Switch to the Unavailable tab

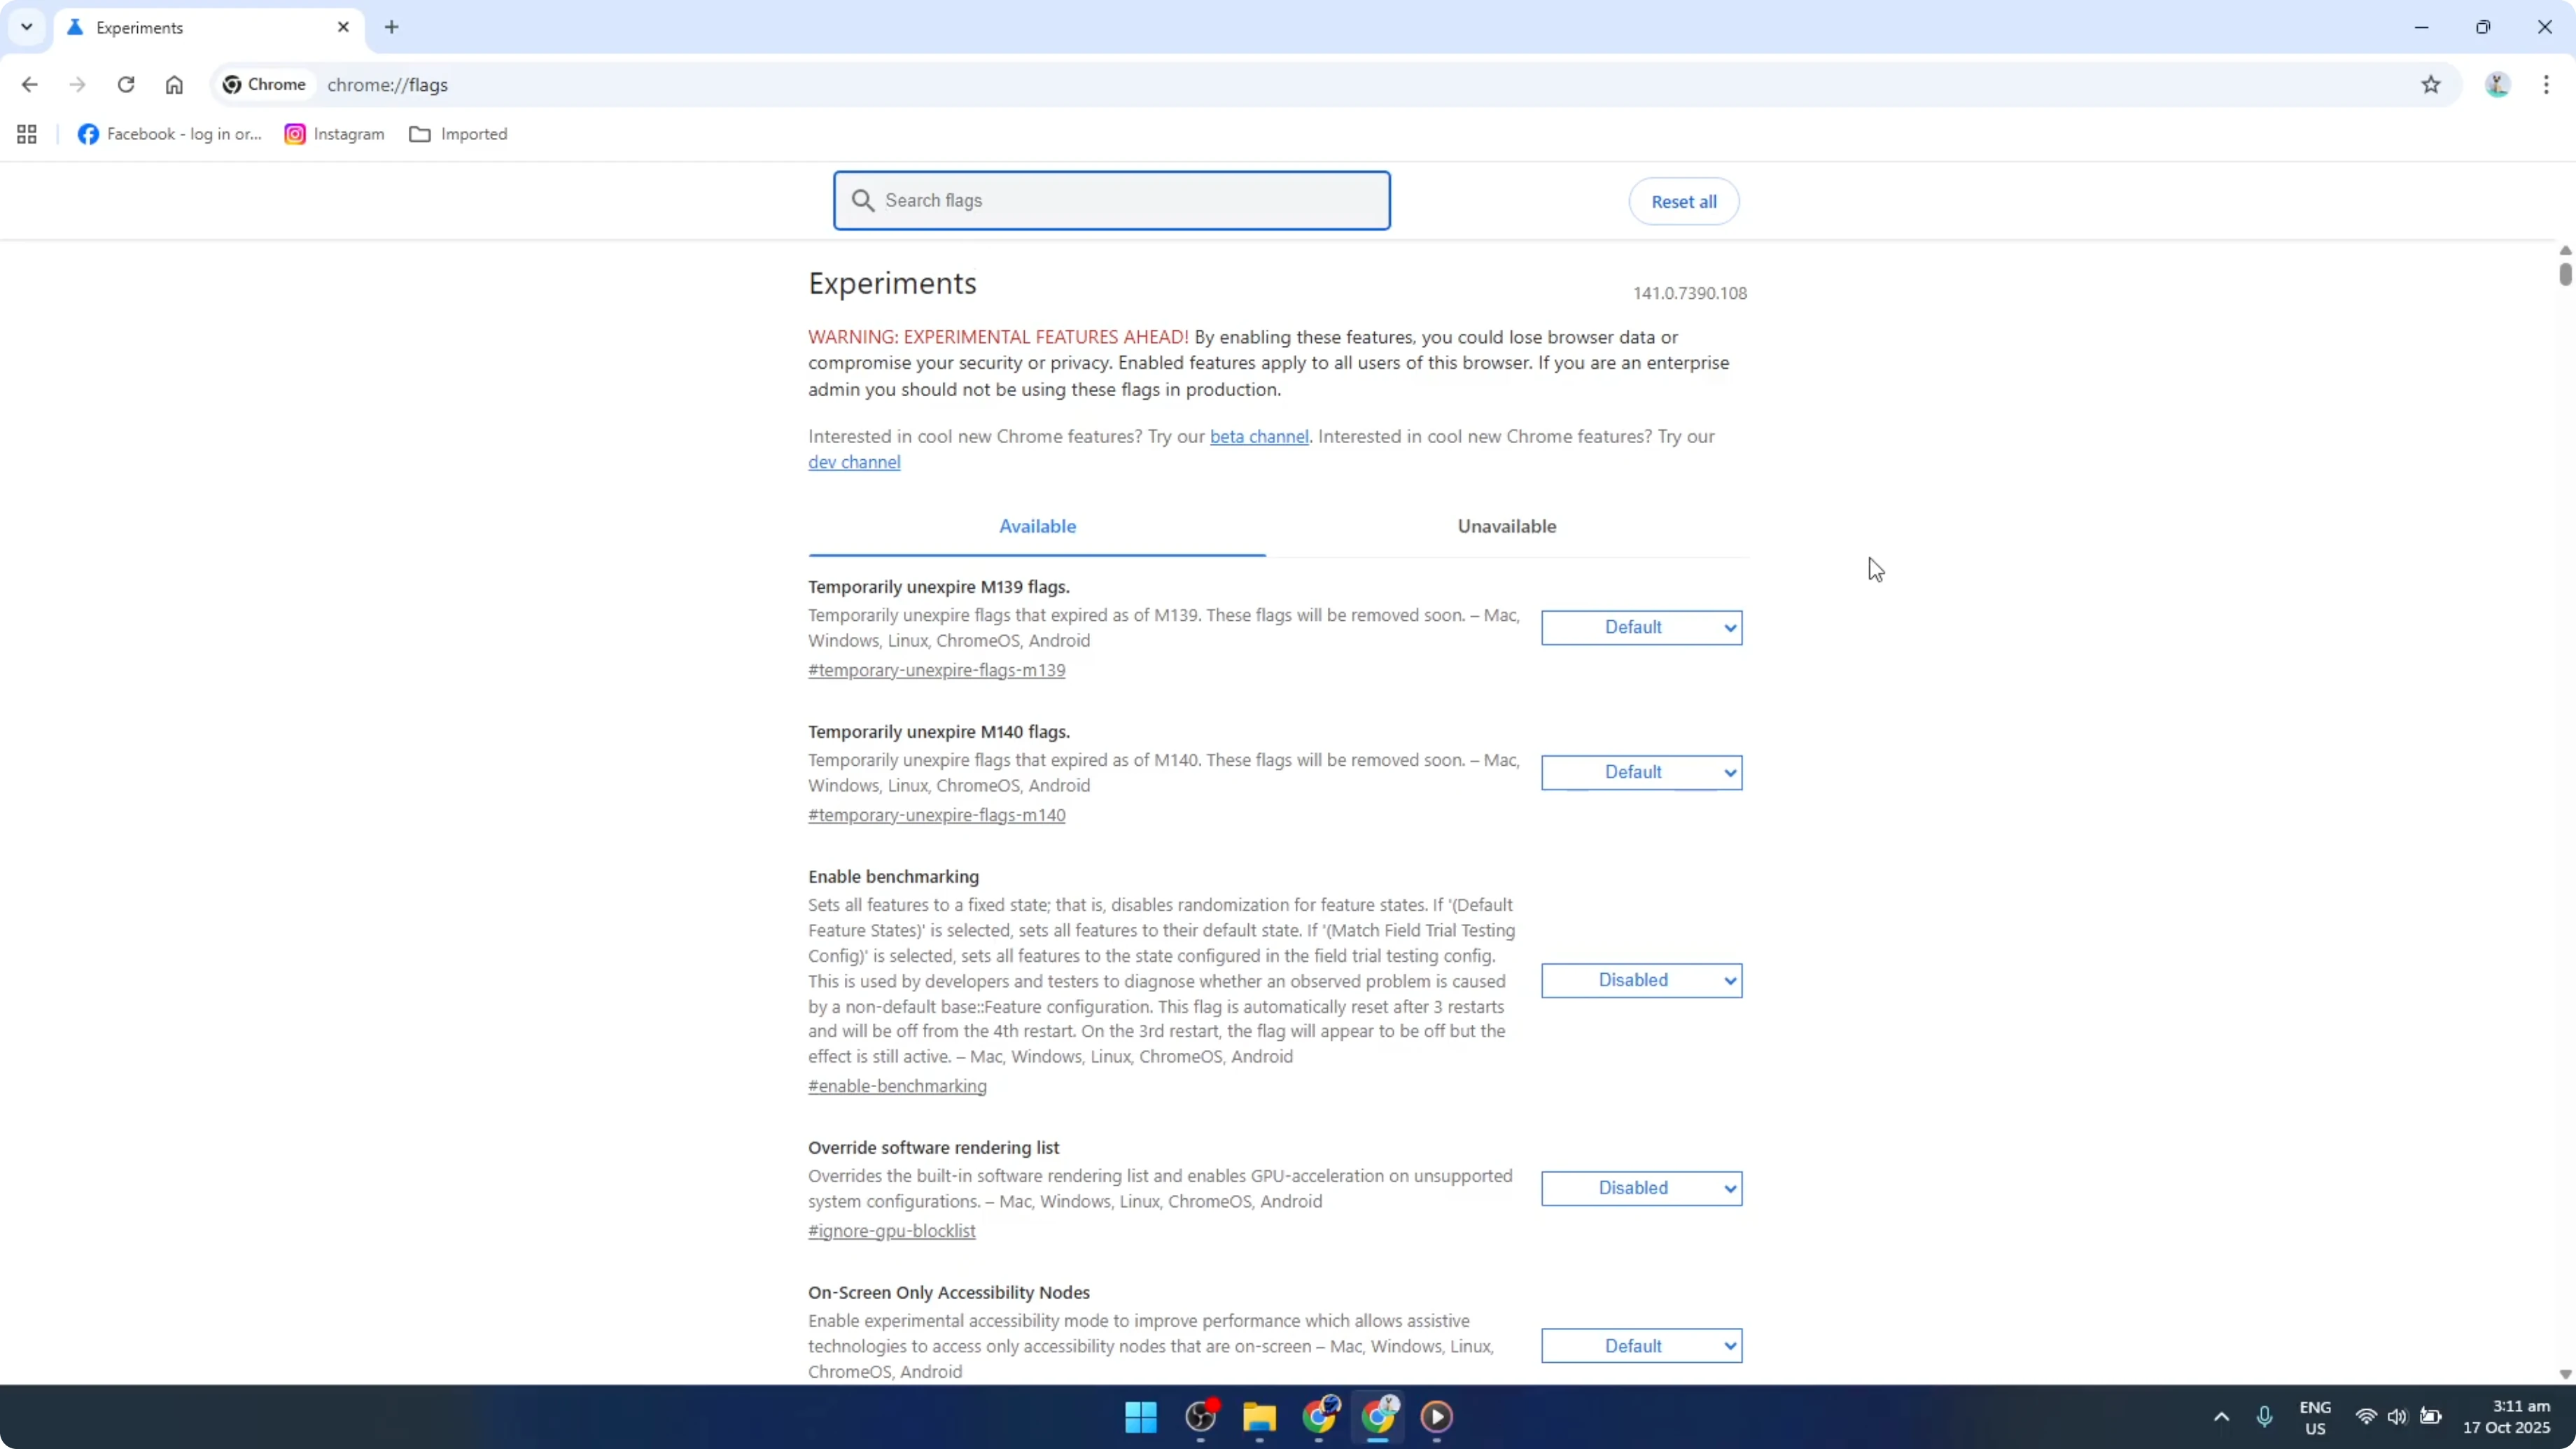[x=1506, y=525]
